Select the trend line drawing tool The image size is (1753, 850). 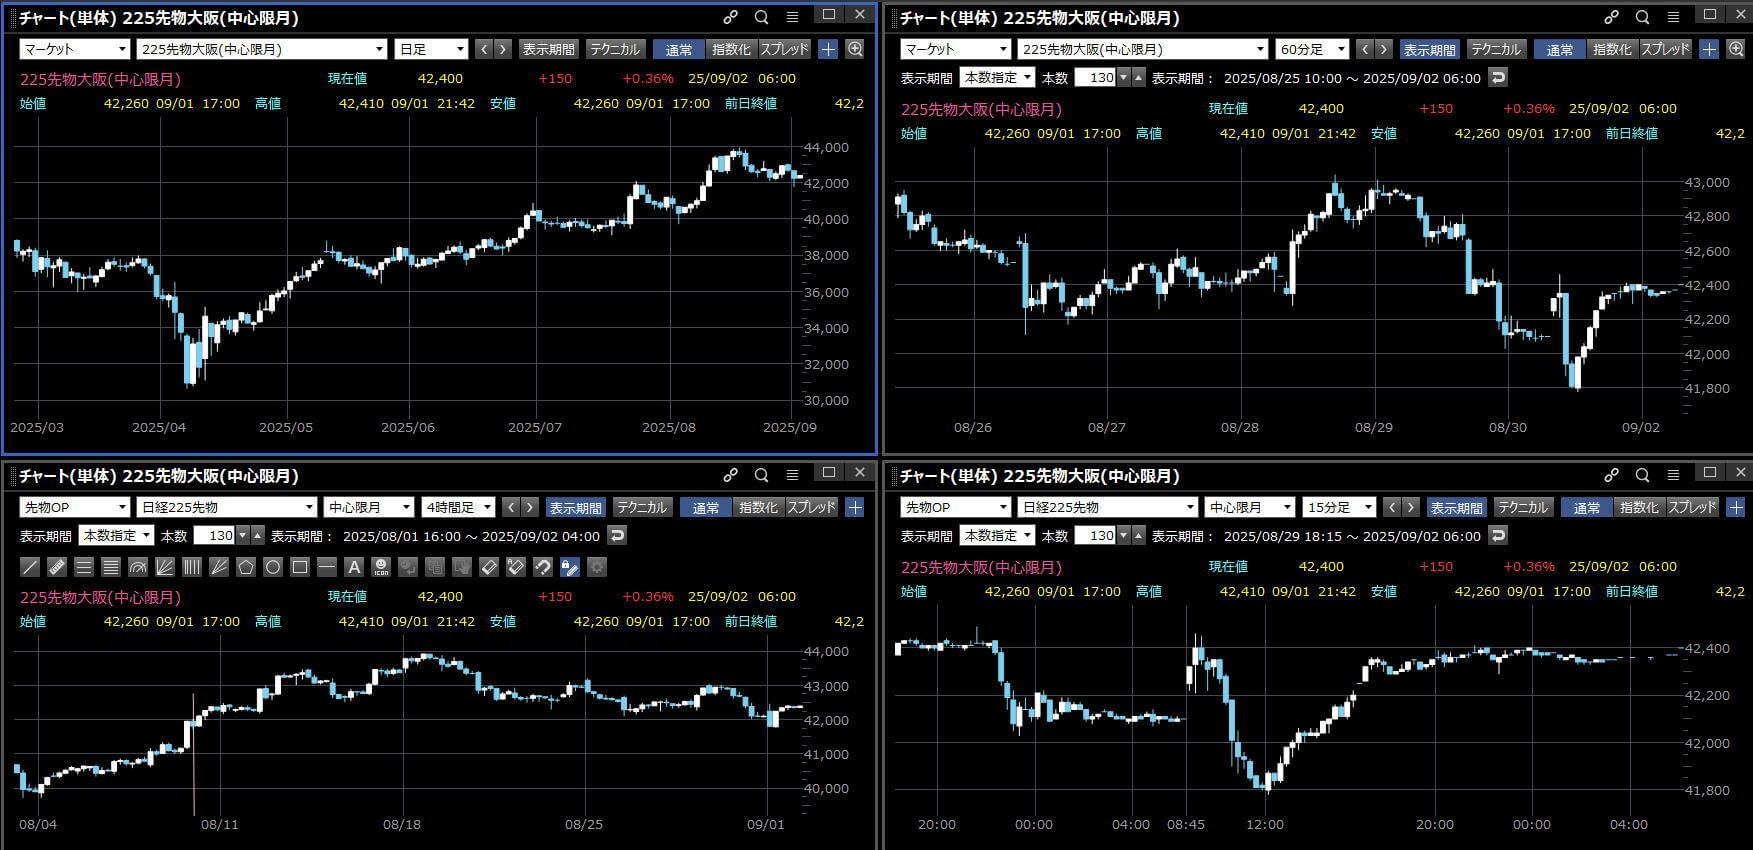30,567
